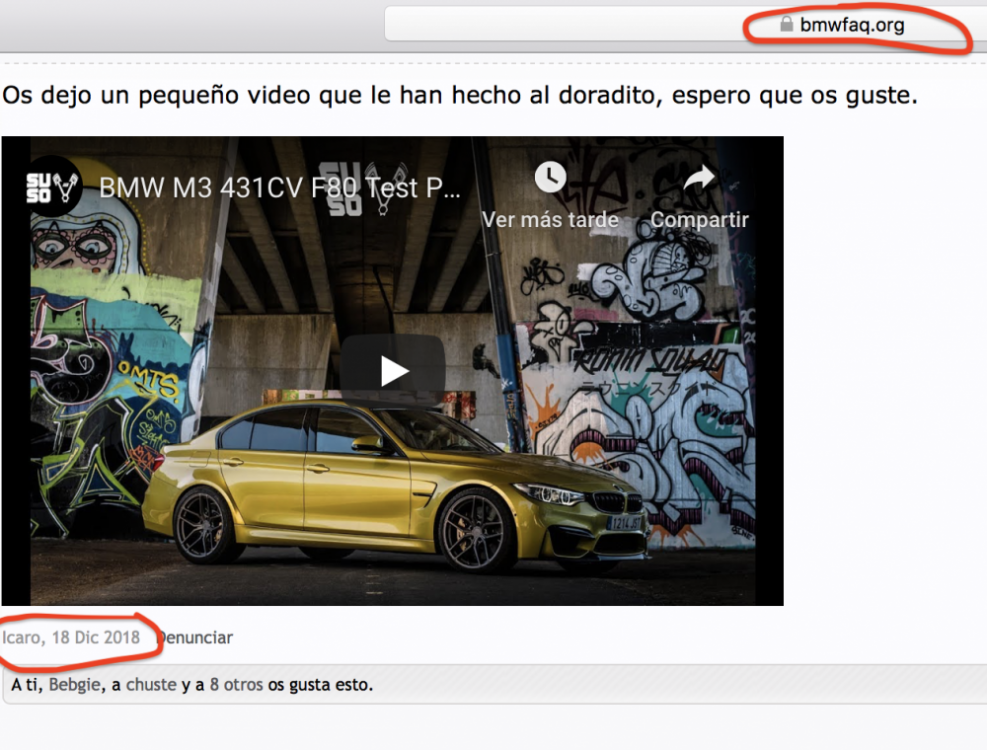Screen dimensions: 987x750
Task: Open chuste's profile link
Action: [151, 685]
